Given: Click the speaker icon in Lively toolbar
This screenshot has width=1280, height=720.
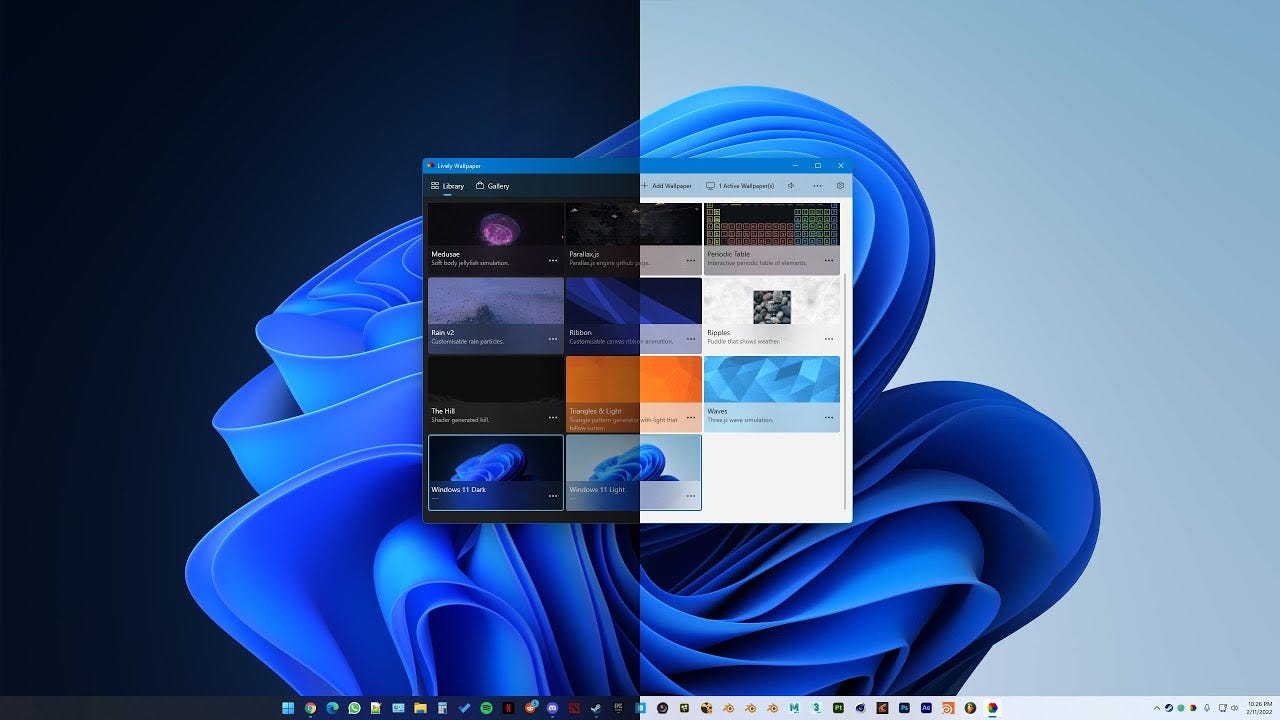Looking at the screenshot, I should (791, 185).
